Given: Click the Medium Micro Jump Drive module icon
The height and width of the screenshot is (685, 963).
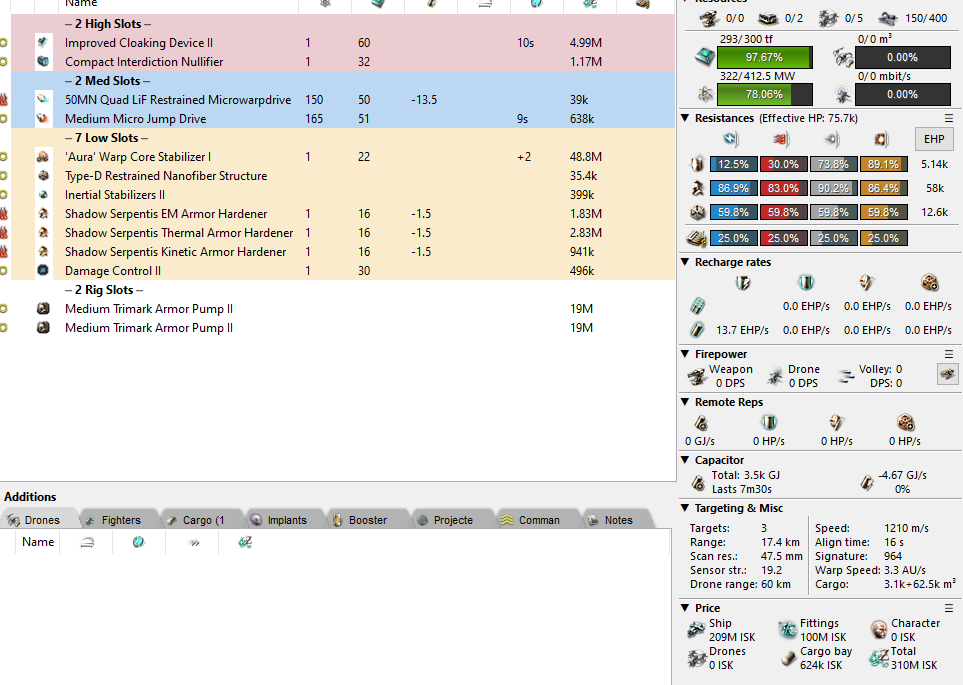Looking at the screenshot, I should coord(43,119).
